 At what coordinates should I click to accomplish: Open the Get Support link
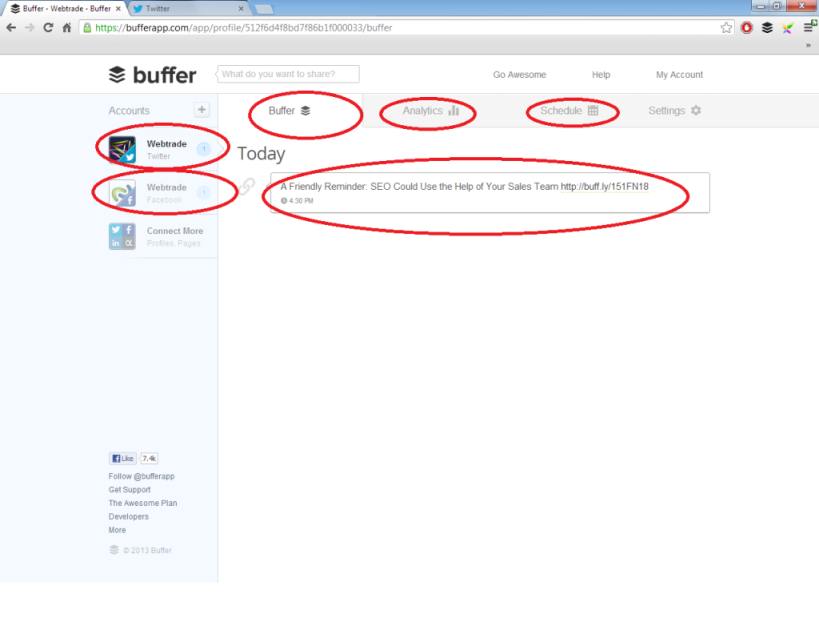click(130, 489)
